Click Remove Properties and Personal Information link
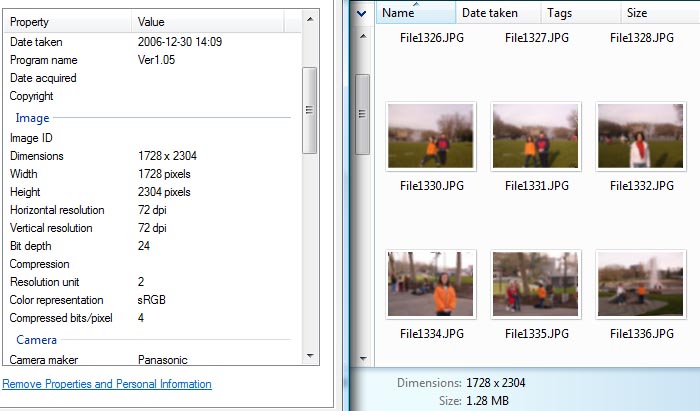The height and width of the screenshot is (411, 700). tap(107, 384)
